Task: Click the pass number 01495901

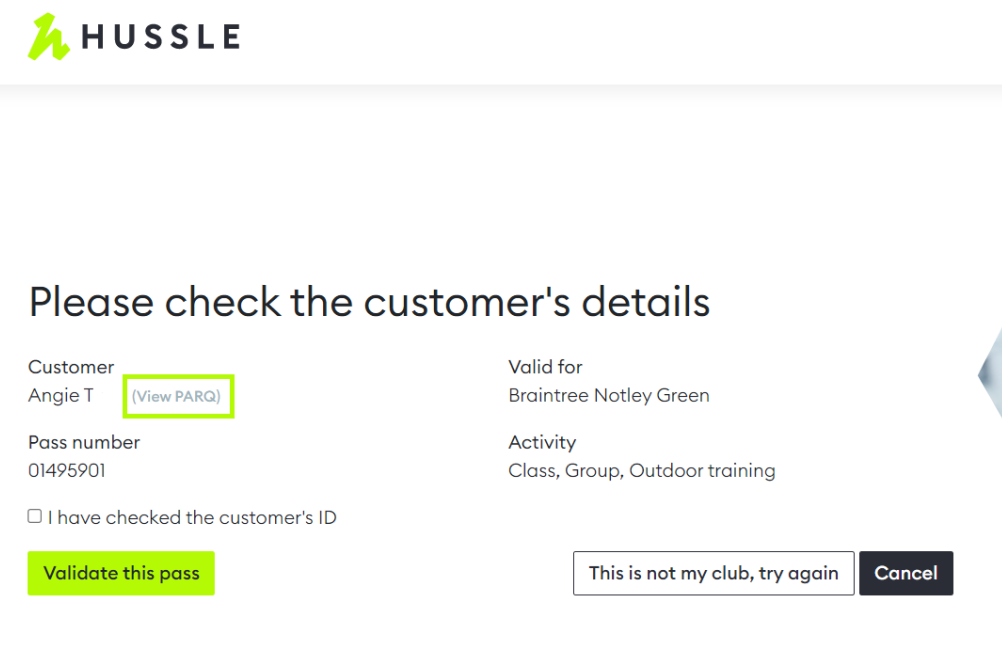Action: pyautogui.click(x=66, y=470)
